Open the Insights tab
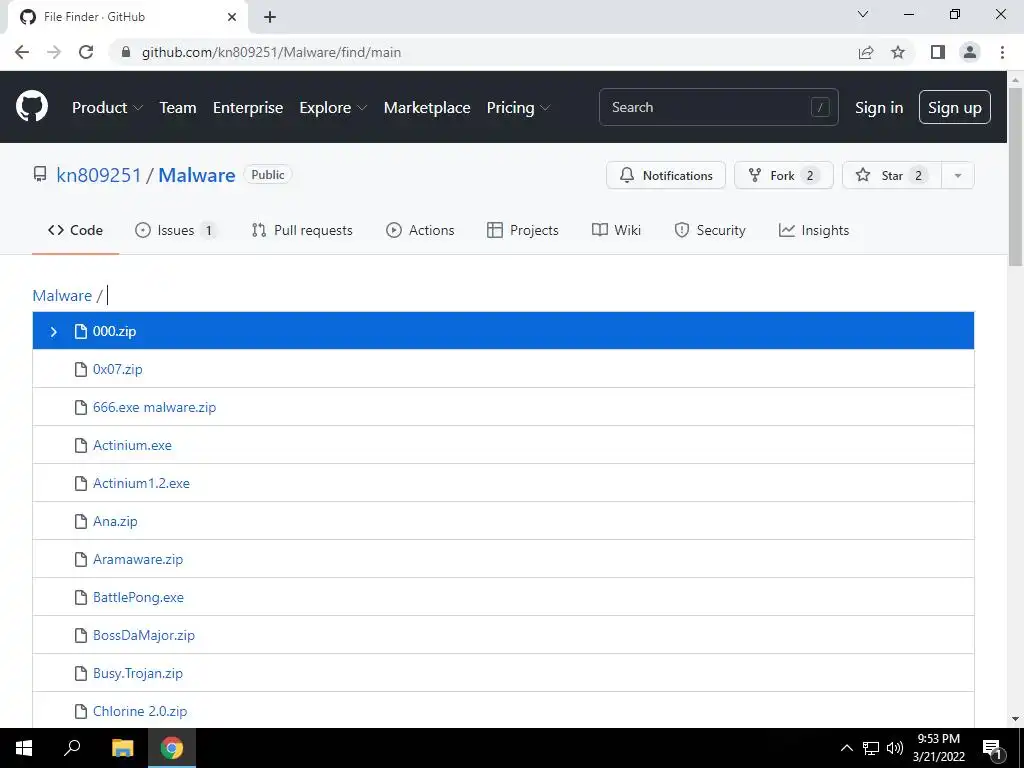 click(x=814, y=230)
